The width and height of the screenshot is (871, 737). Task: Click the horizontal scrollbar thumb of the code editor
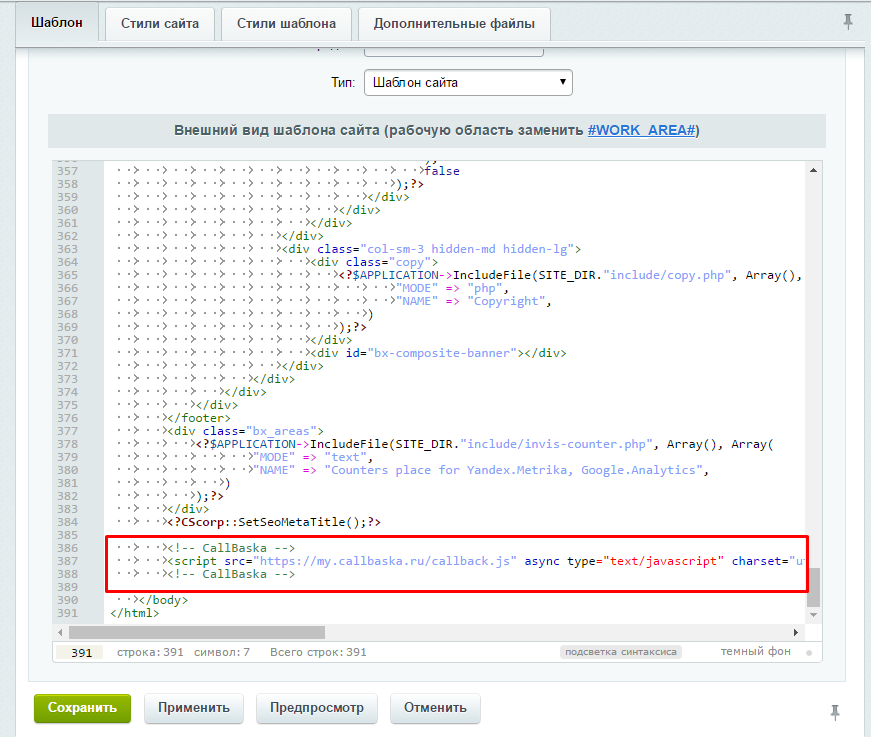tap(197, 632)
